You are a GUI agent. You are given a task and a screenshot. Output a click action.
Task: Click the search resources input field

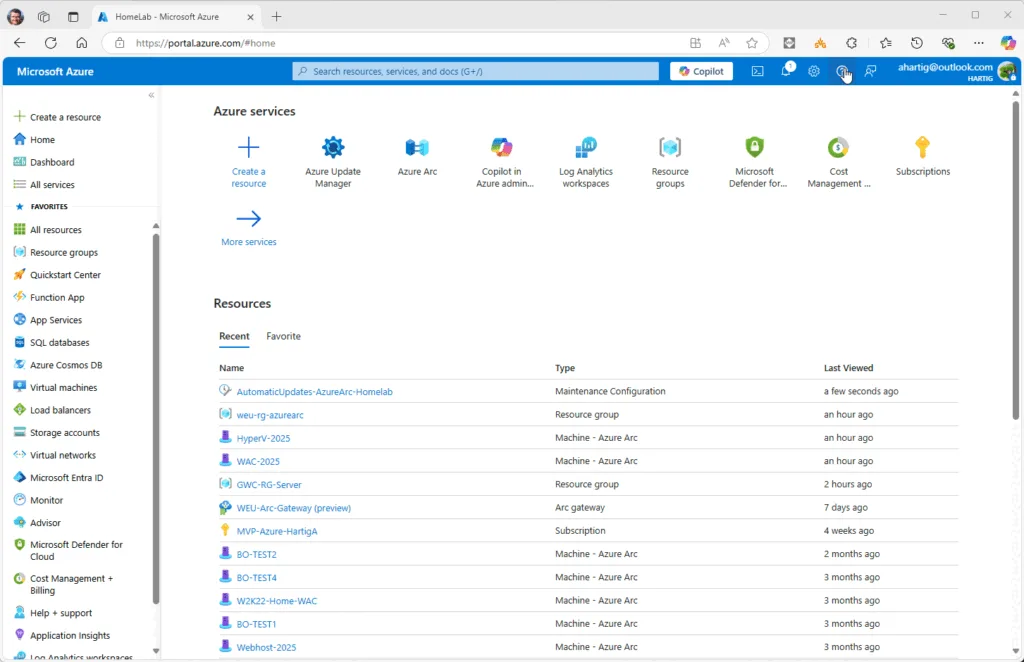pyautogui.click(x=476, y=71)
